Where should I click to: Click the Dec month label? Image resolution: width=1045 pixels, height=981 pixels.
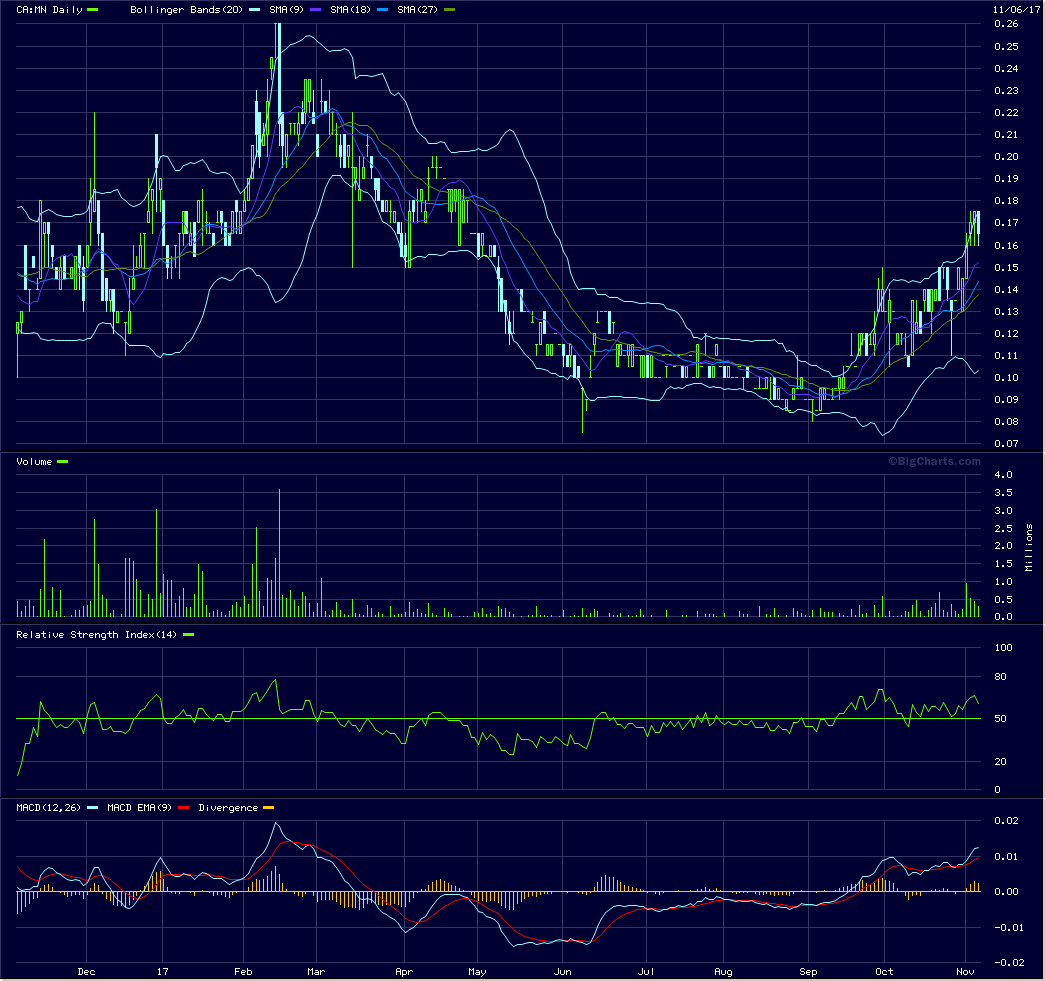86,972
